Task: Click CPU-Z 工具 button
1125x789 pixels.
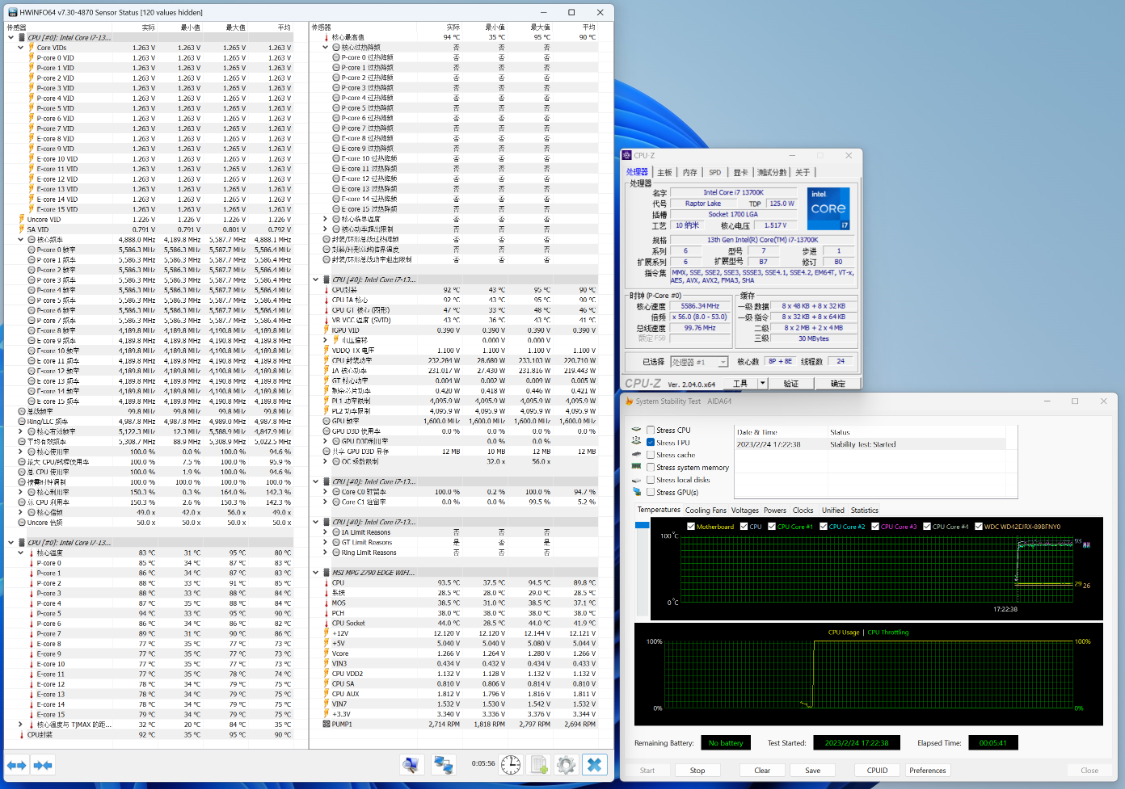Action: click(740, 384)
